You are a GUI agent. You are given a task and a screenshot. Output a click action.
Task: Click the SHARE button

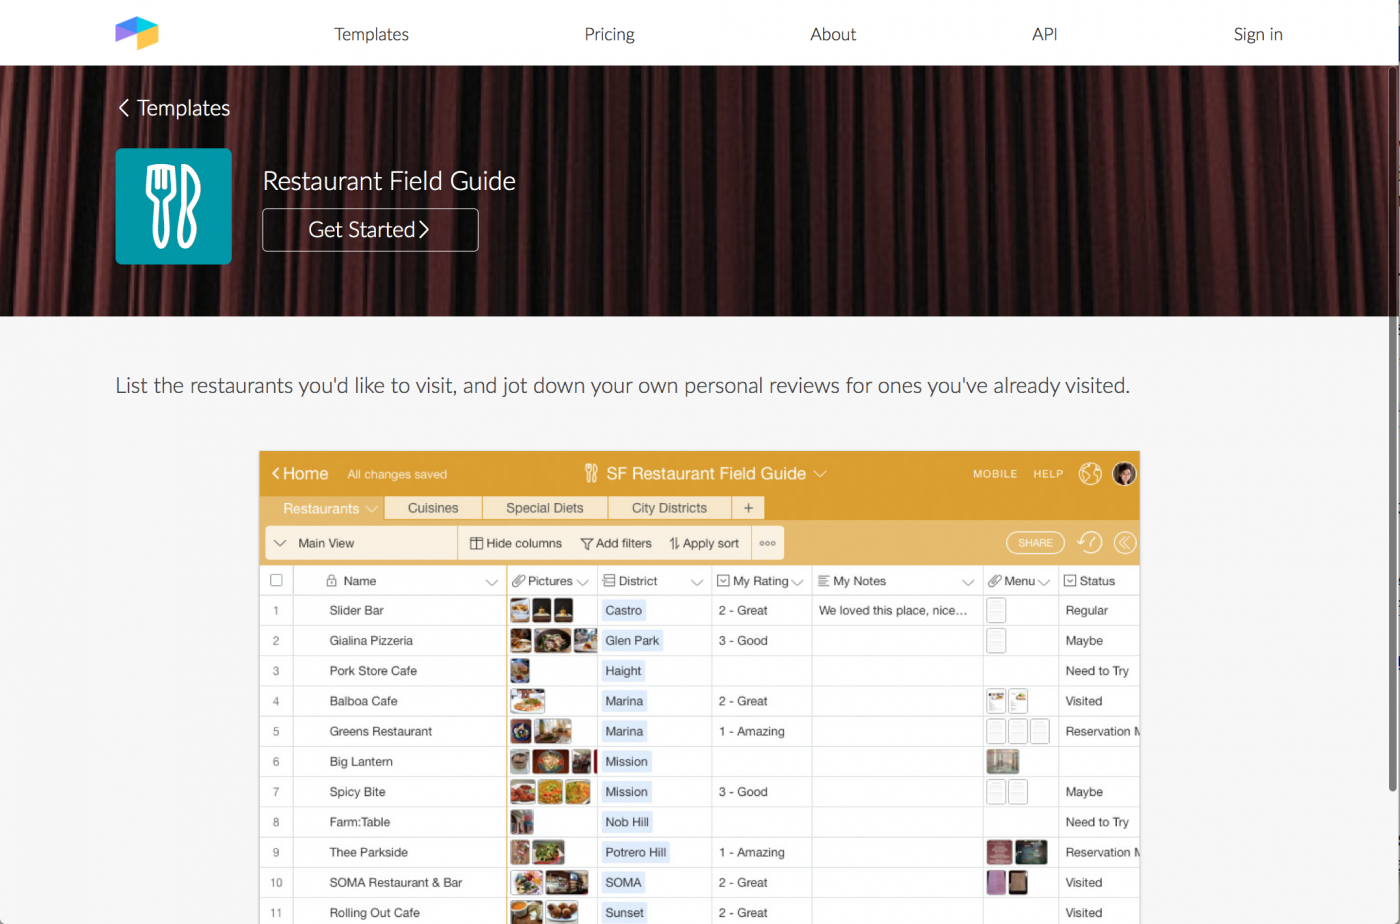click(x=1035, y=543)
